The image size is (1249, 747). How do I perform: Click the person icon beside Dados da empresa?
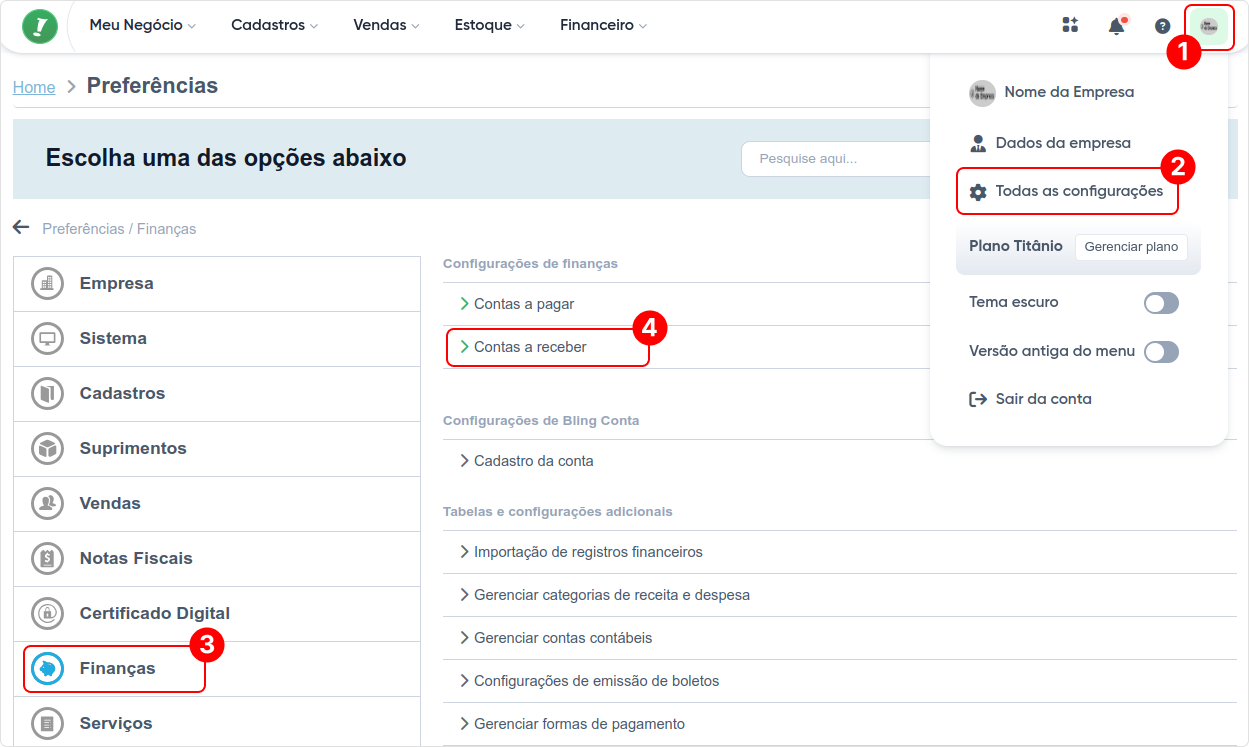[x=978, y=143]
